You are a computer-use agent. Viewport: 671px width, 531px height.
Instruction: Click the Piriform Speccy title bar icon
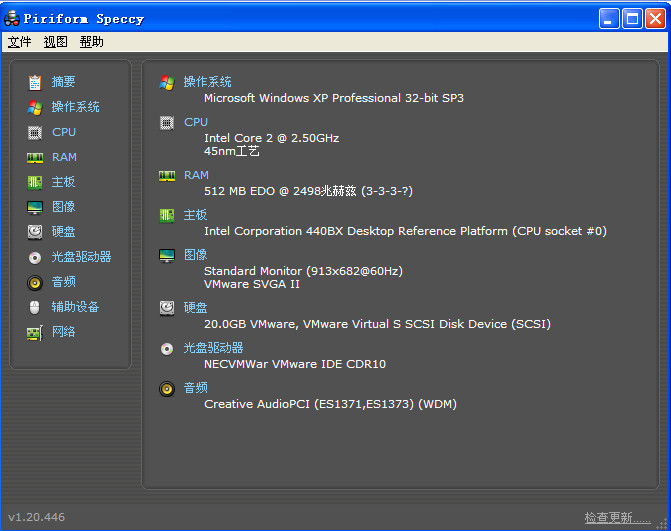(12, 18)
